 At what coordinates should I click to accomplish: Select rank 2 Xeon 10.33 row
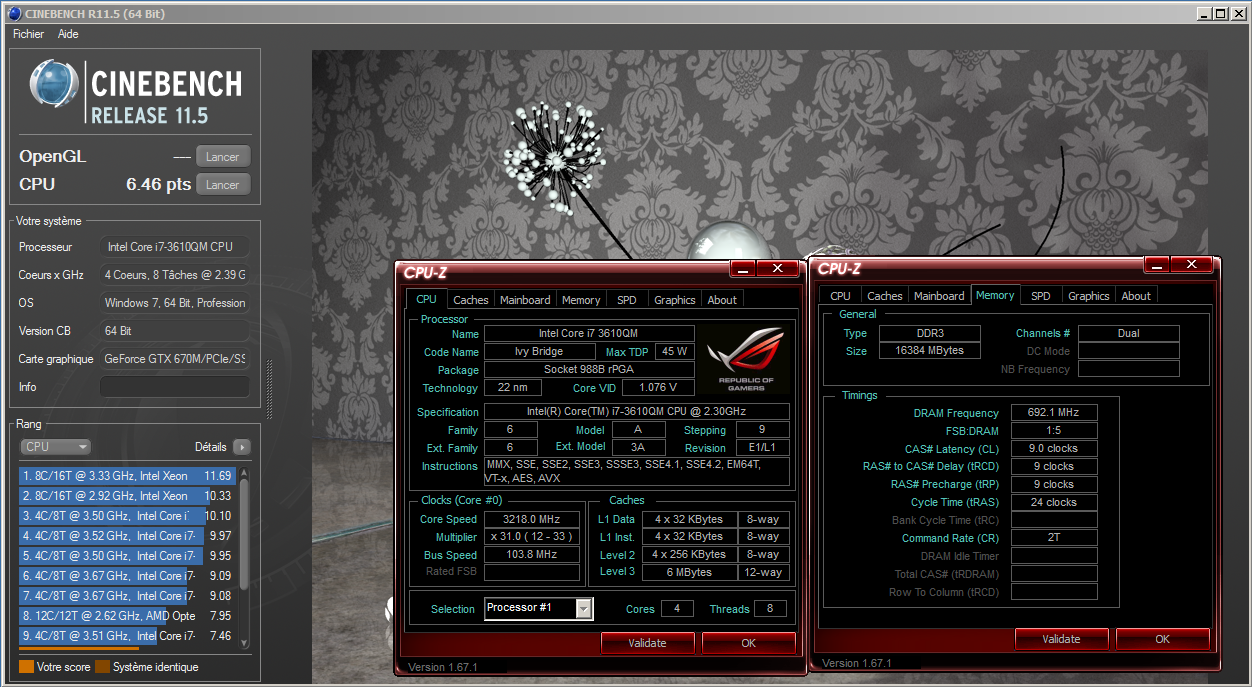tap(127, 496)
